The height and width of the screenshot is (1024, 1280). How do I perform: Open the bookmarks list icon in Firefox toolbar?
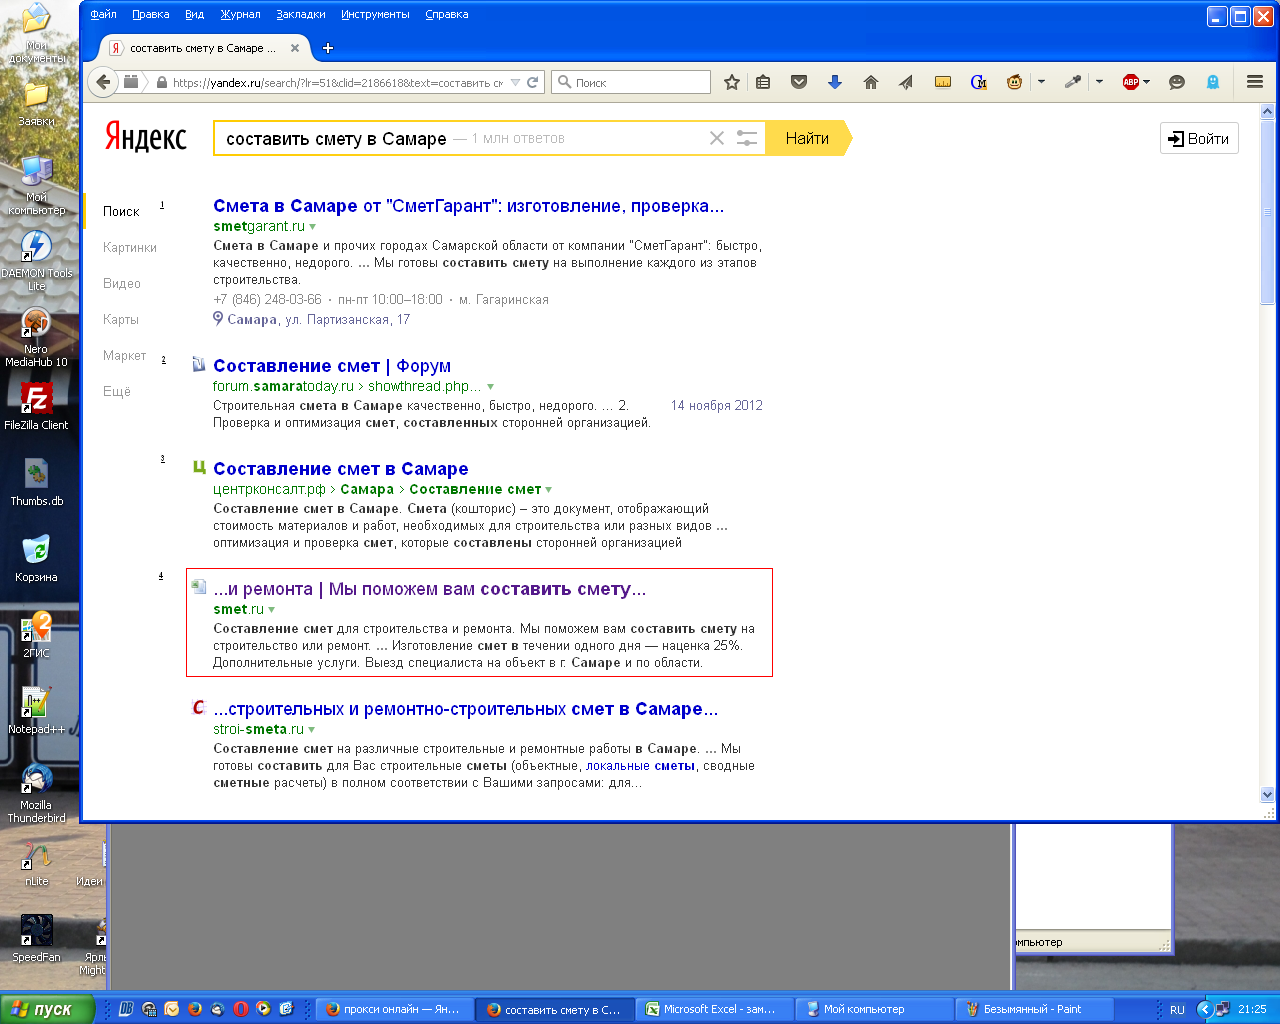(x=763, y=82)
